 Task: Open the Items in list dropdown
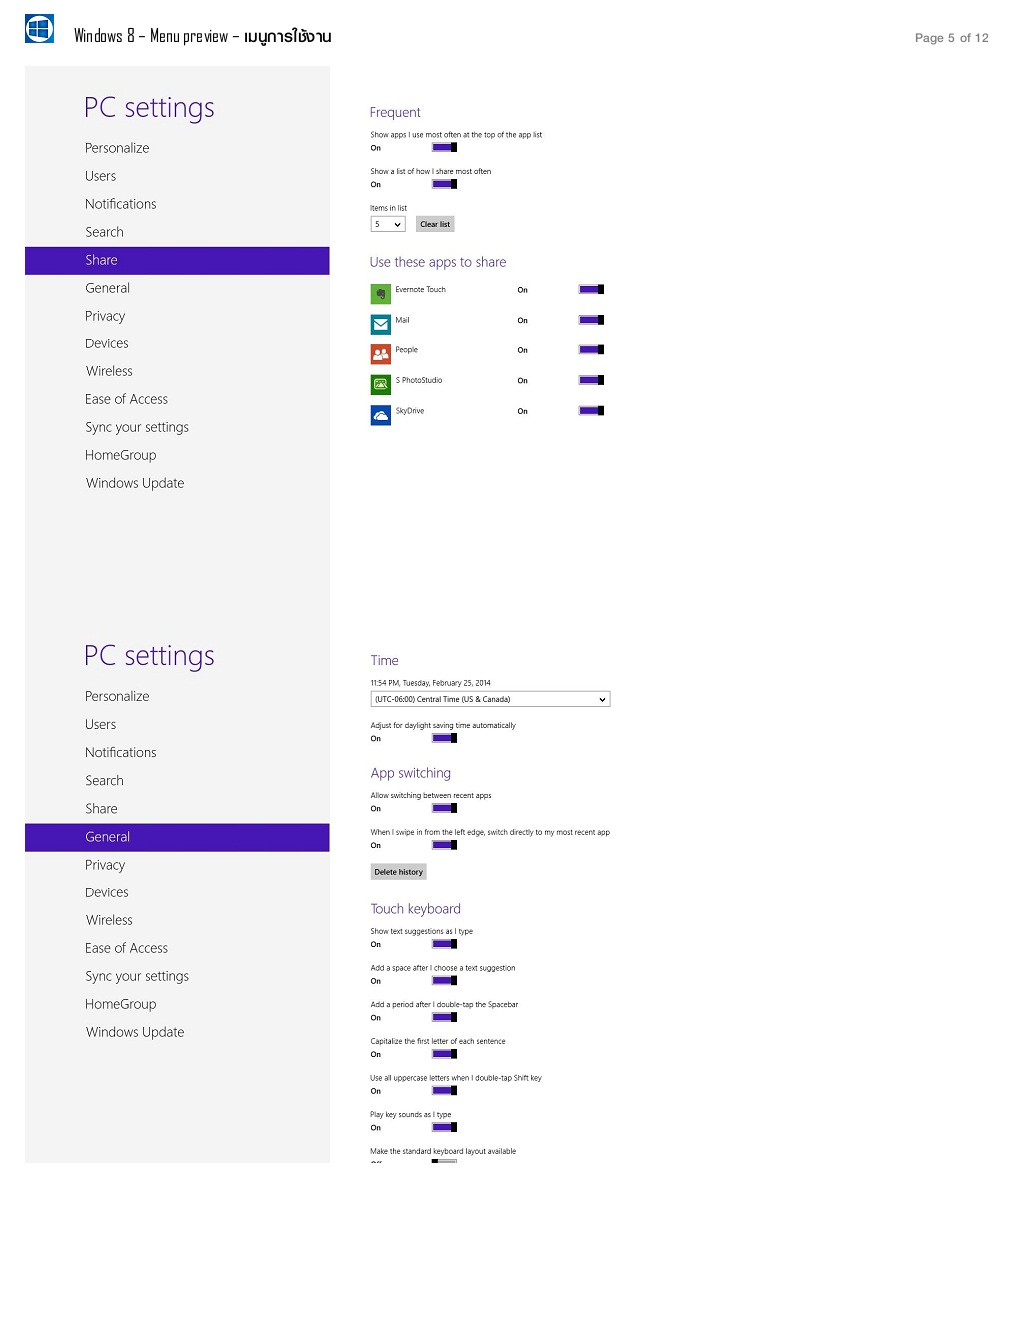click(388, 224)
